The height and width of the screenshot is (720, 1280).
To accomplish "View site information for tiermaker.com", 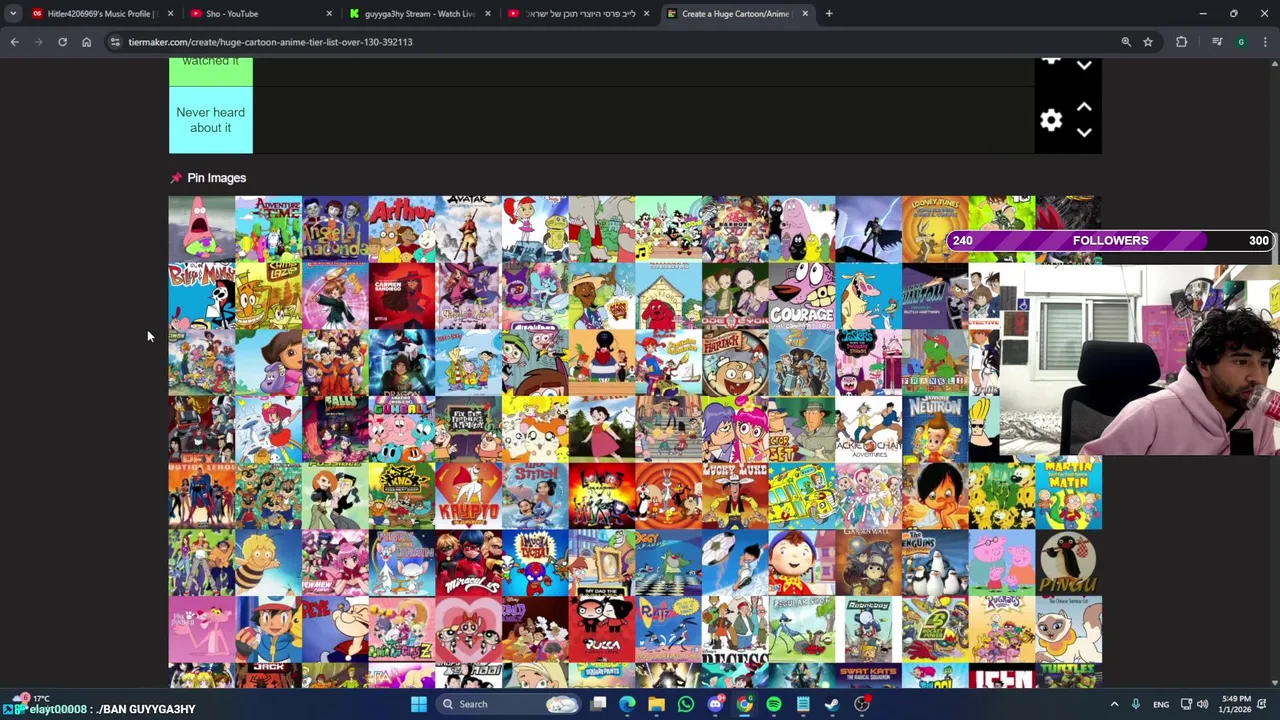I will (115, 42).
